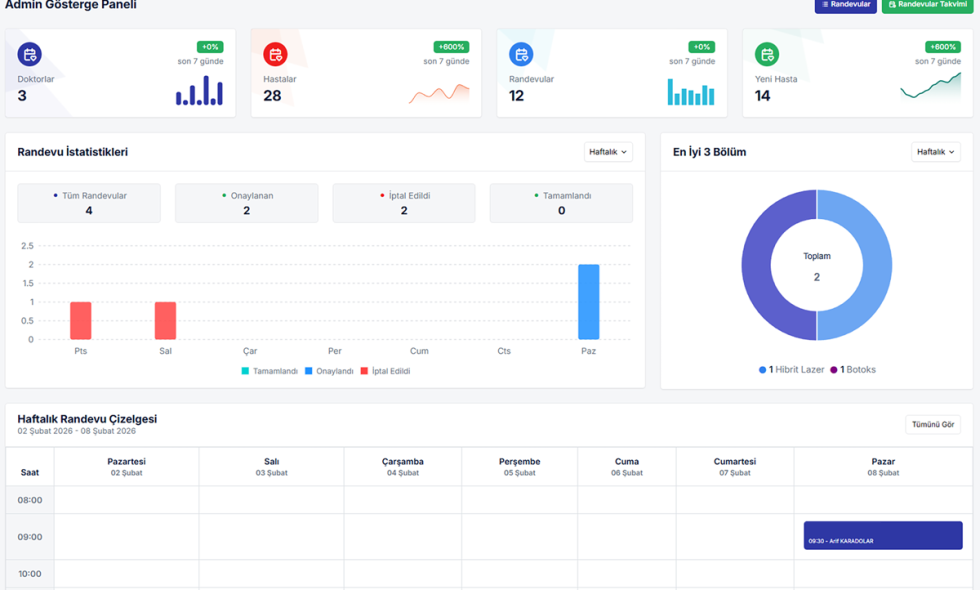Click the blue Randevular card icon
980x590 pixels.
tap(521, 54)
